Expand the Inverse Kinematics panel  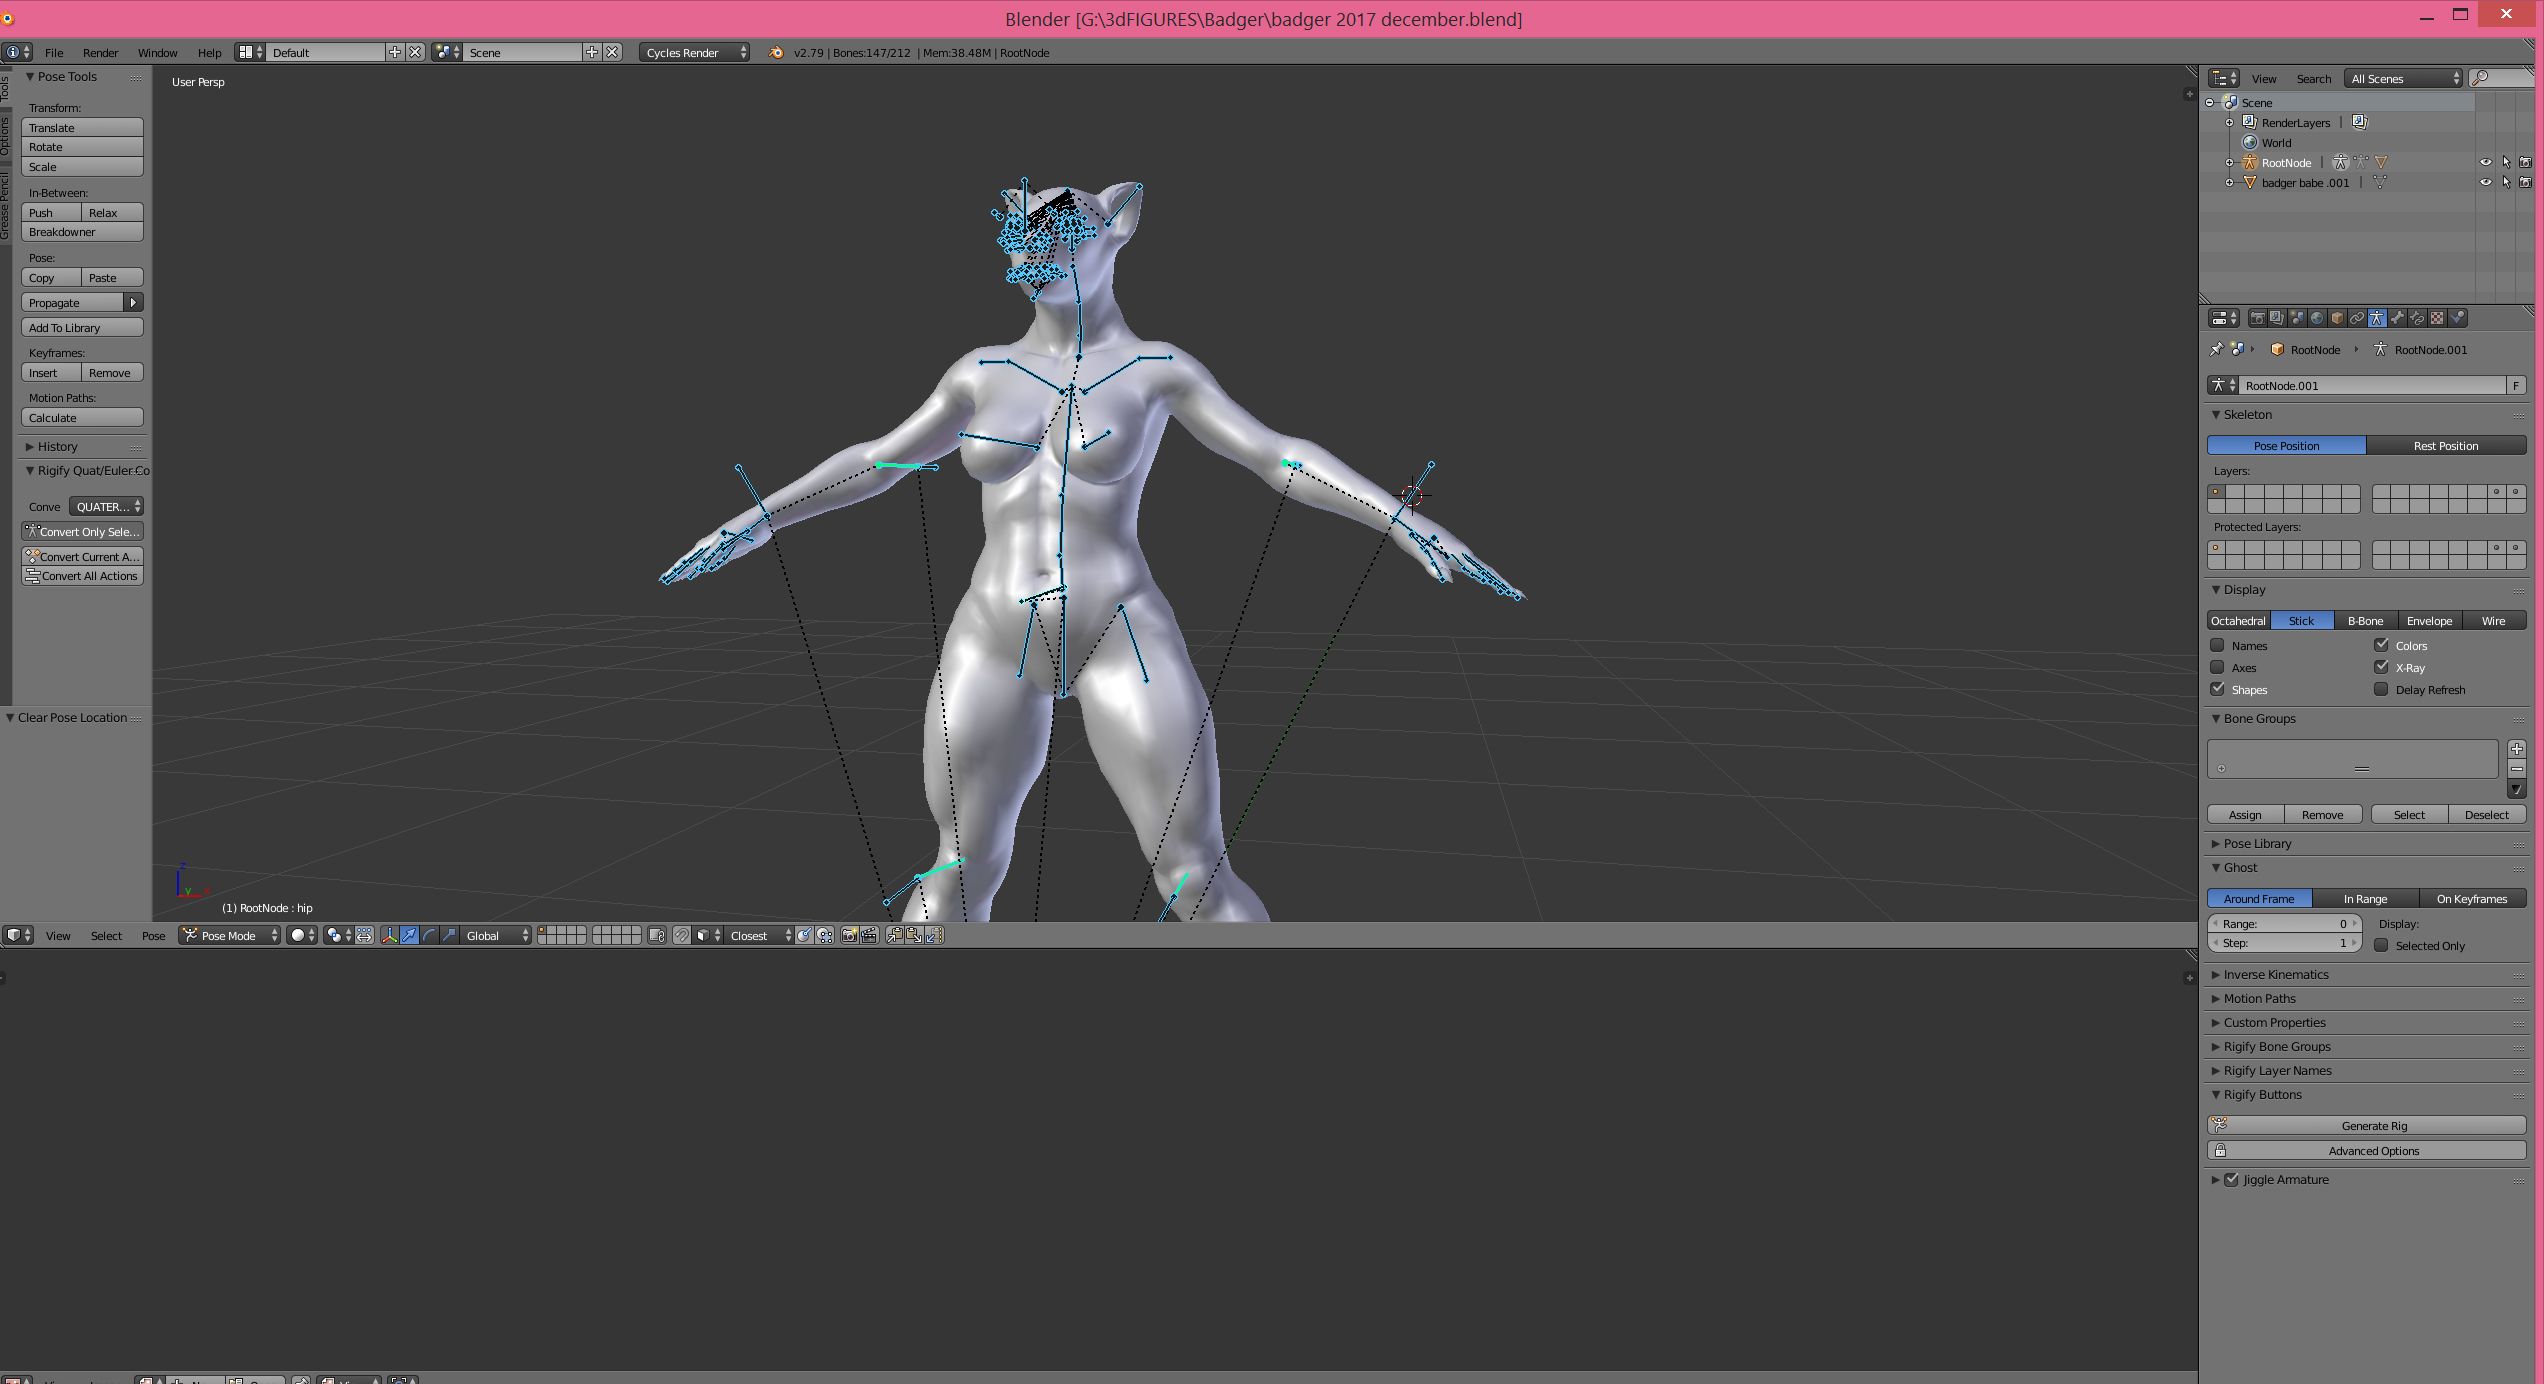coord(2275,975)
